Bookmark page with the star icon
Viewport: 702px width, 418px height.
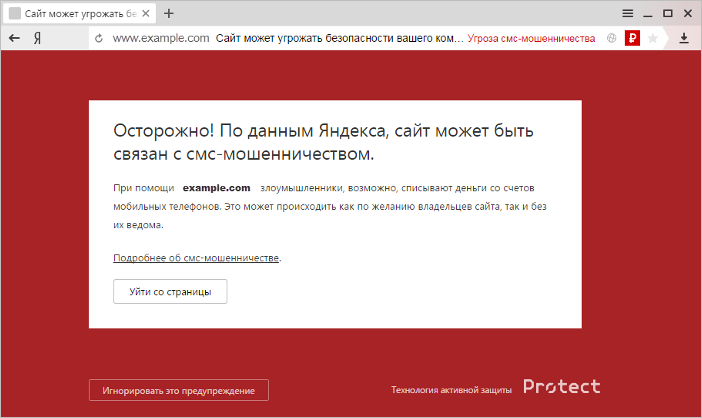click(x=653, y=38)
